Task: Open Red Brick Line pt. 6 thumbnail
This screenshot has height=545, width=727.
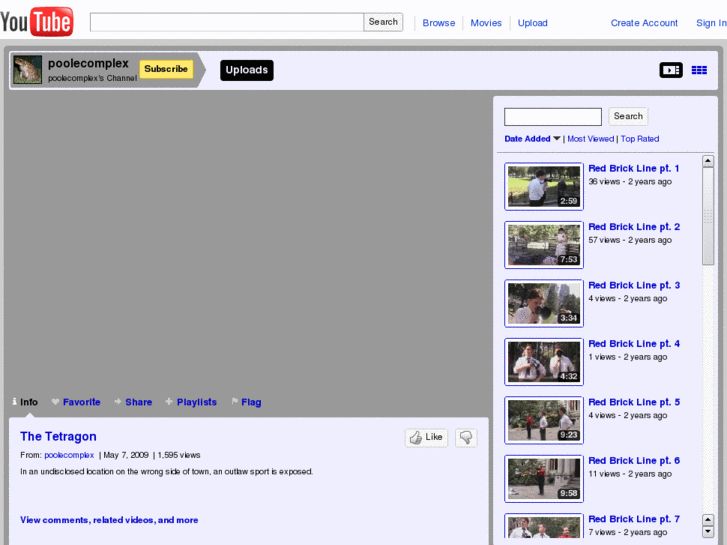Action: coord(544,478)
